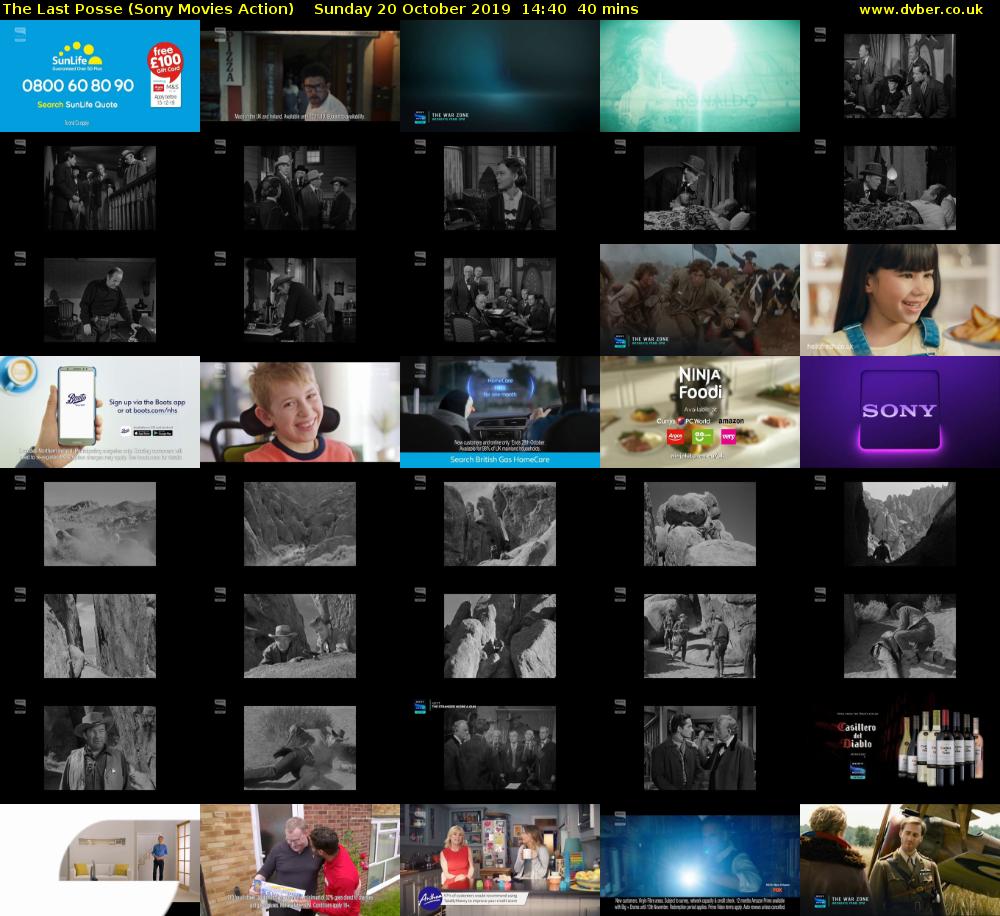
Task: Open the Boots app advert thumbnail
Action: pos(100,412)
